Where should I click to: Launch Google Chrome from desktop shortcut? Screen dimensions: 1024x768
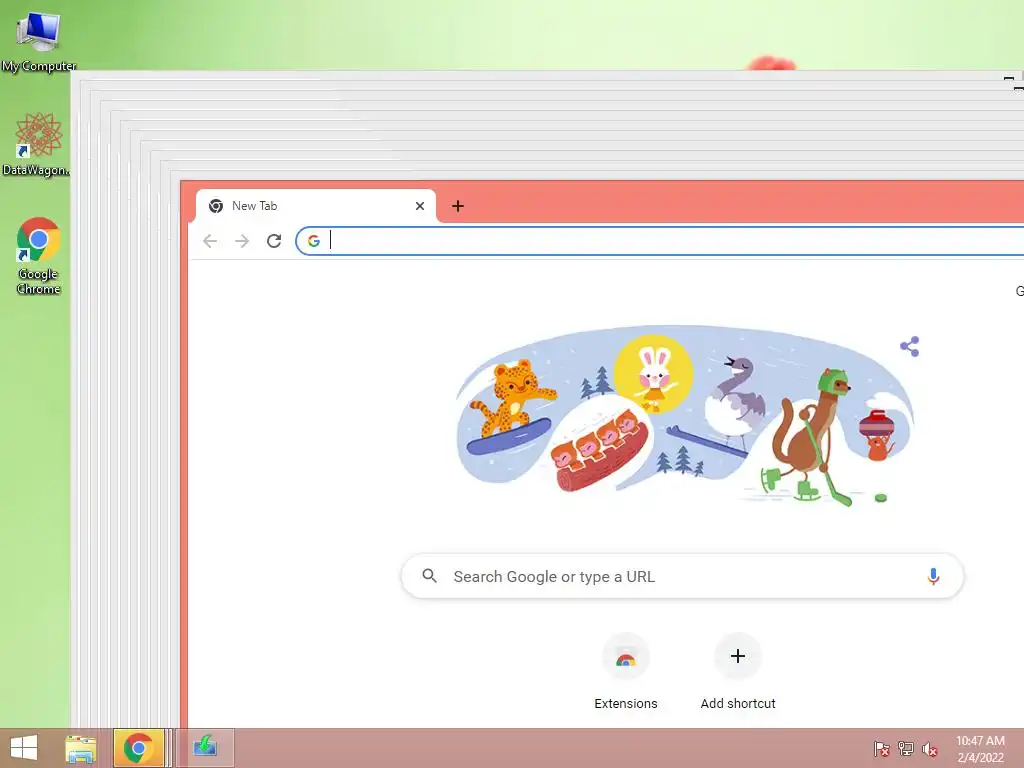[x=38, y=255]
